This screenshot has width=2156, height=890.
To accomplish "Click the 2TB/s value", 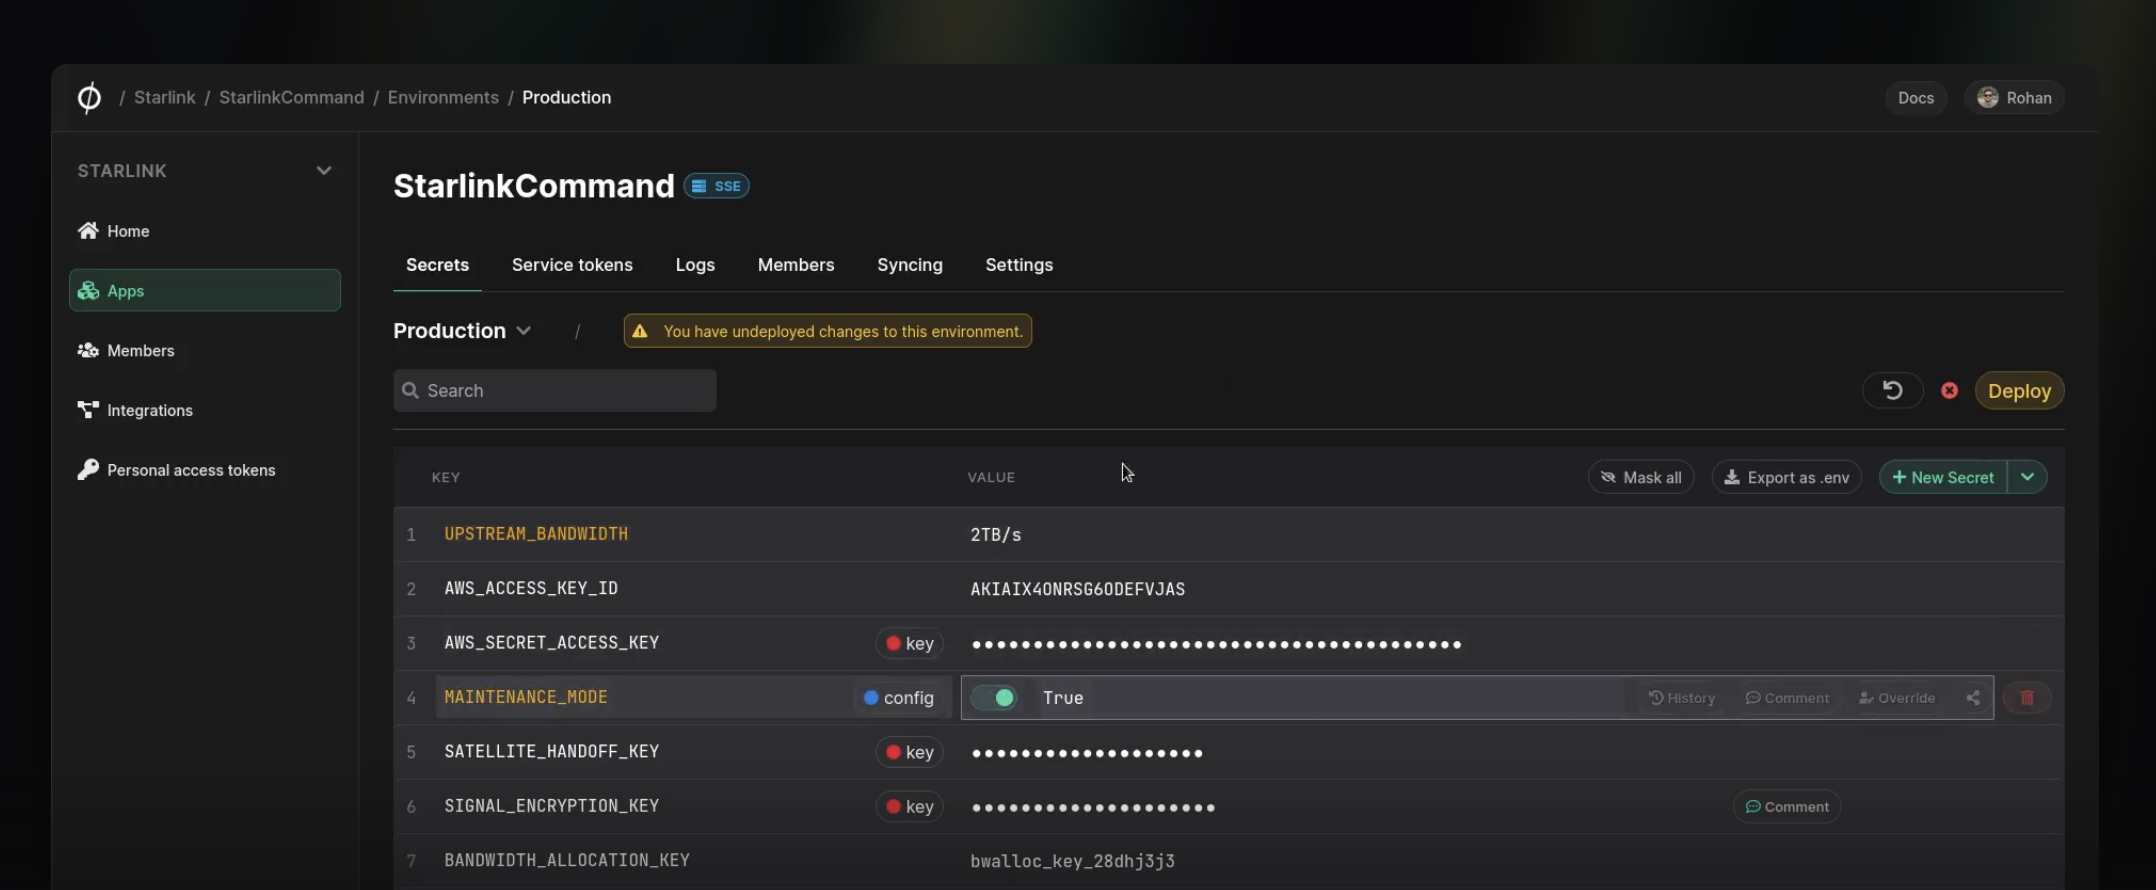I will [996, 535].
